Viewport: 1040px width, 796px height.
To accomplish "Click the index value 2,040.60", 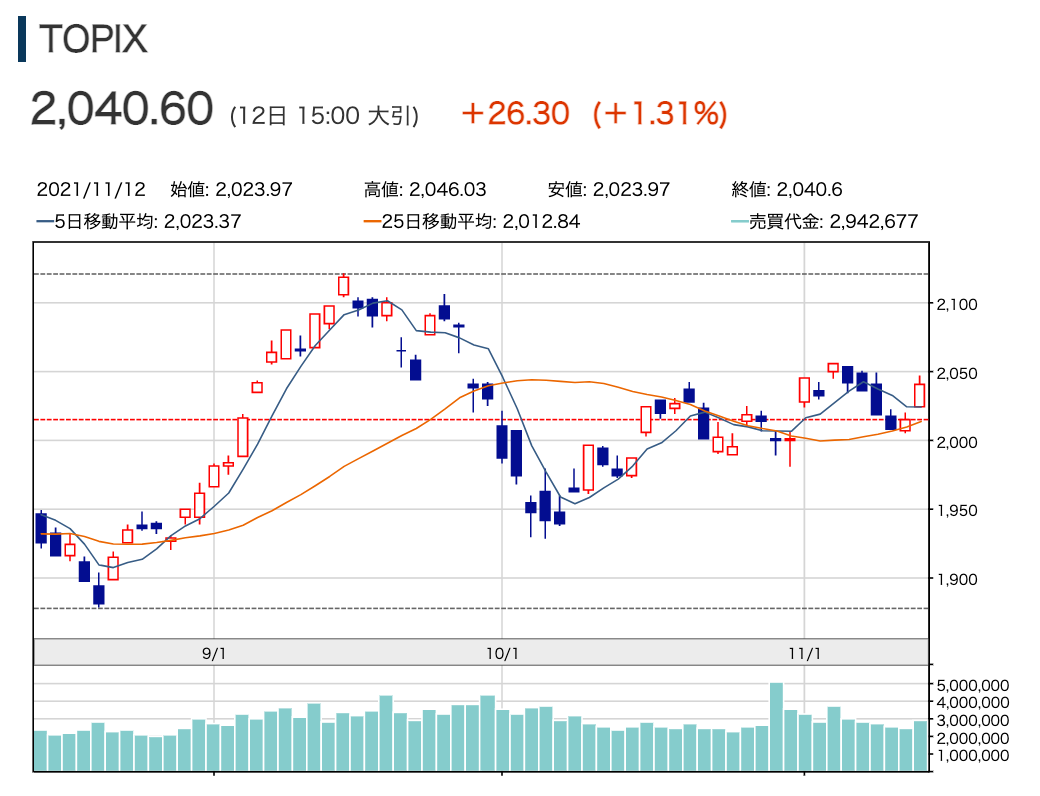I will (122, 109).
